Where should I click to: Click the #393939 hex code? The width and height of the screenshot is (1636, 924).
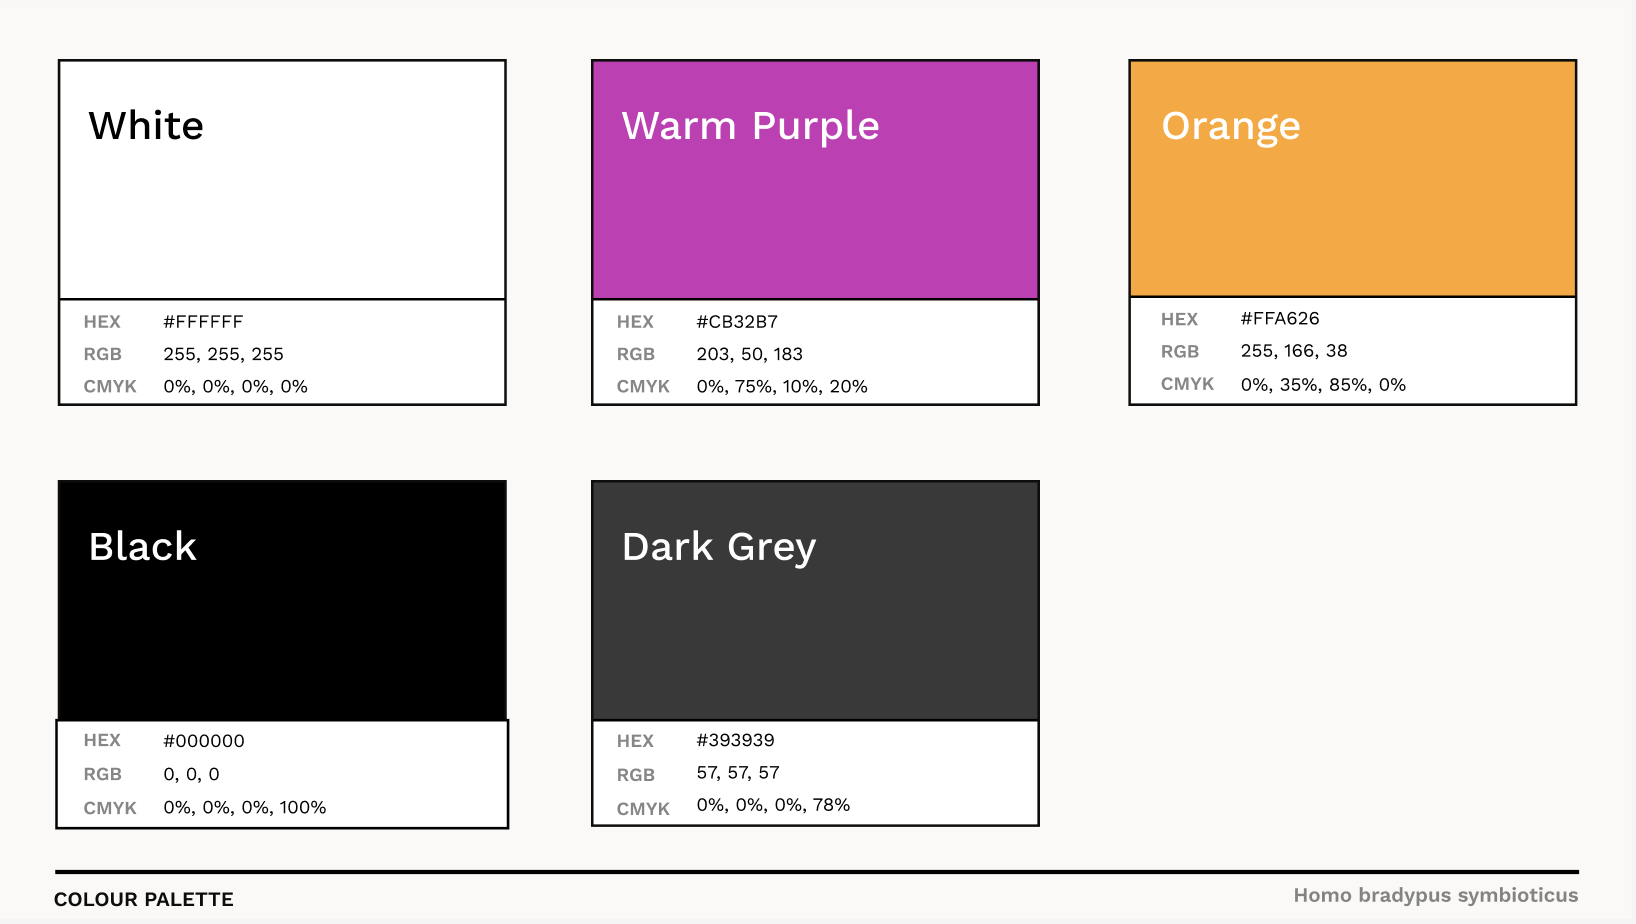[735, 740]
